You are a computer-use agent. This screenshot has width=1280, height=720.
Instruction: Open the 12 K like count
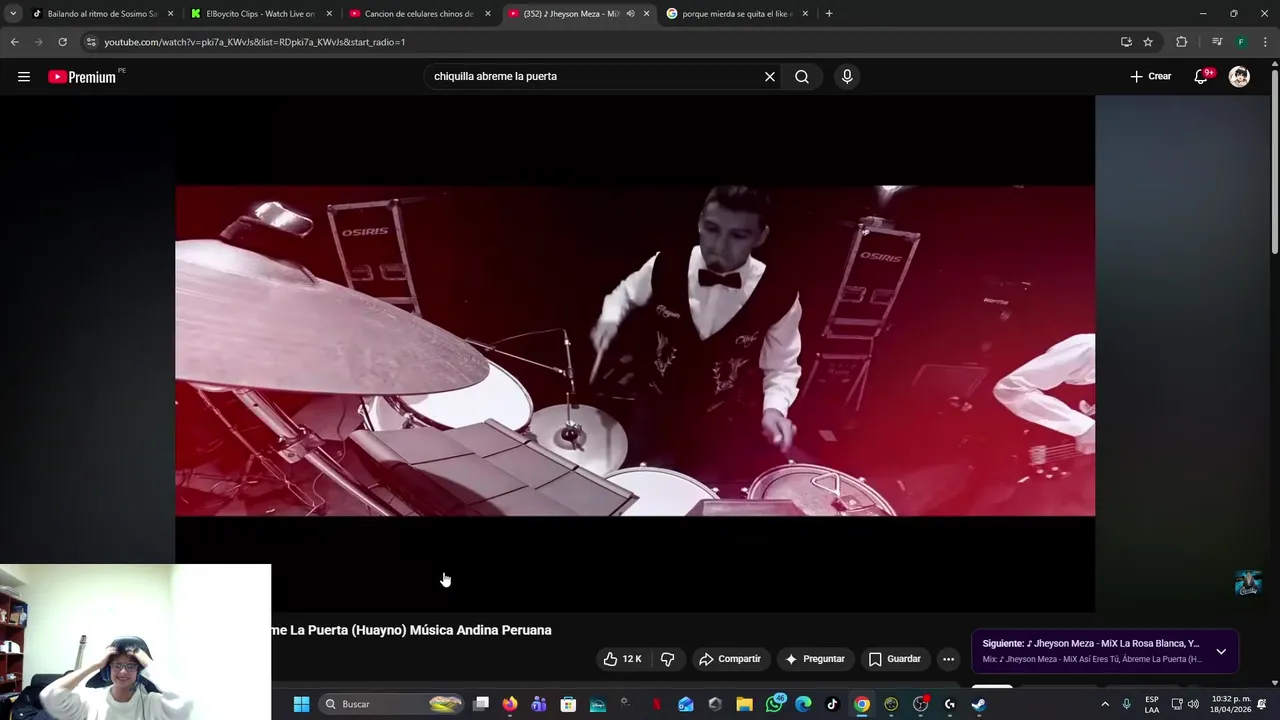[632, 659]
